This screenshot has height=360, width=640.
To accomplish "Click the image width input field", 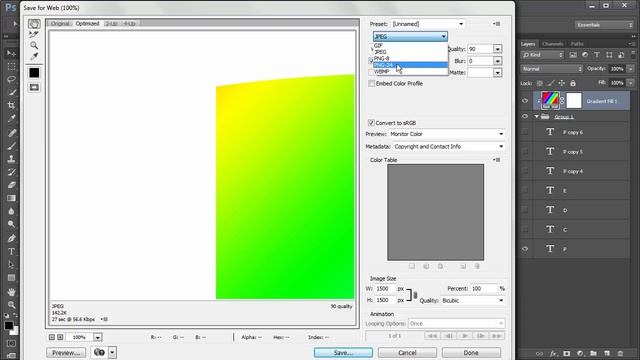I will point(385,289).
